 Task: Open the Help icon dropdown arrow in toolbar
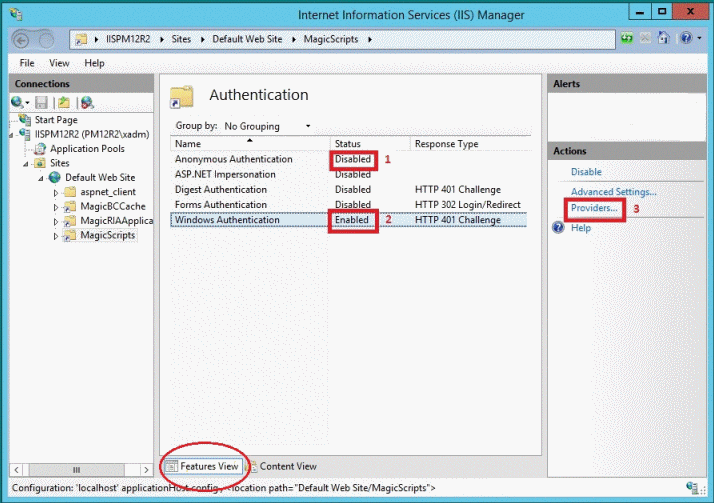click(699, 38)
